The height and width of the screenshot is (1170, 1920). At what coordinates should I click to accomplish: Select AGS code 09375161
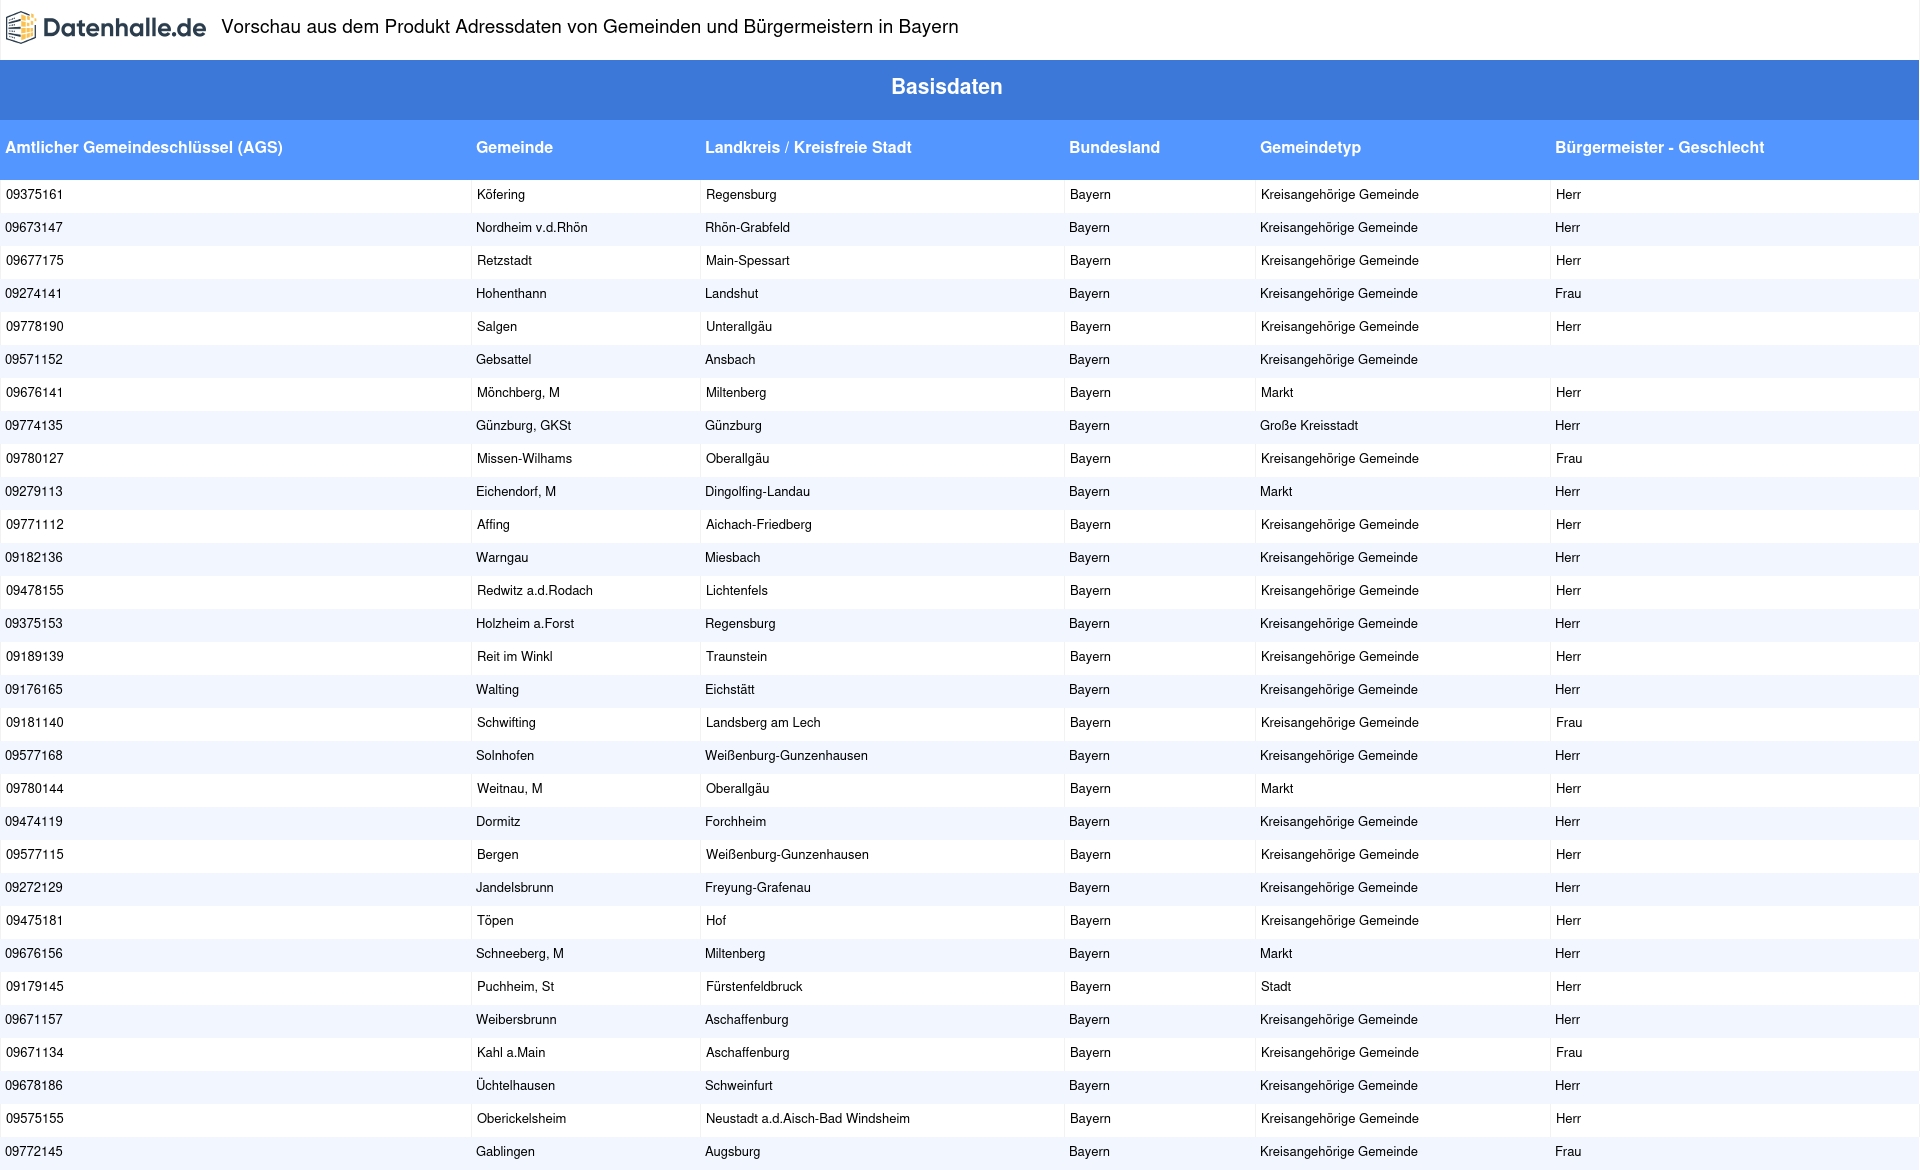[34, 195]
